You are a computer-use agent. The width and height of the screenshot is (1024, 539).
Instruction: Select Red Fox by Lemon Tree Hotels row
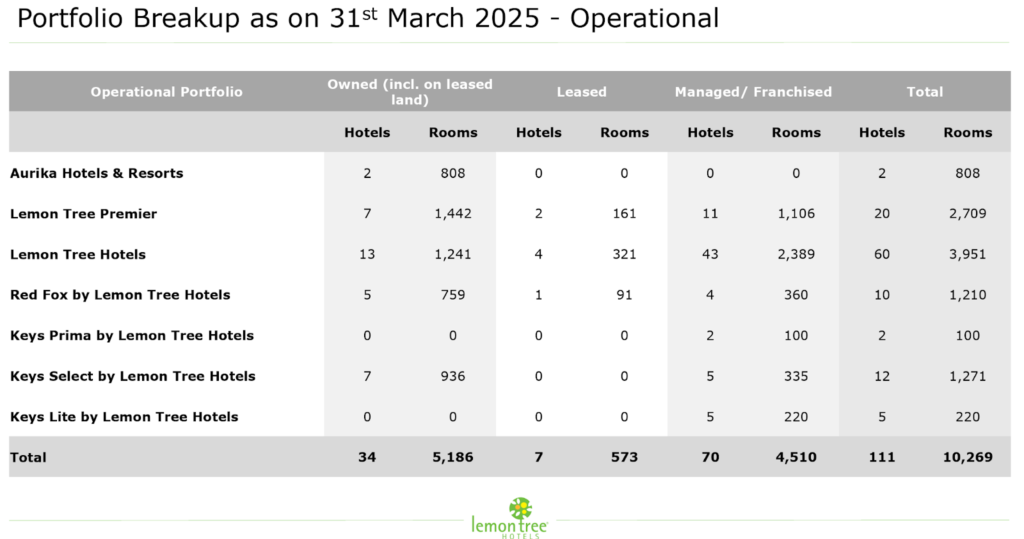tap(120, 295)
